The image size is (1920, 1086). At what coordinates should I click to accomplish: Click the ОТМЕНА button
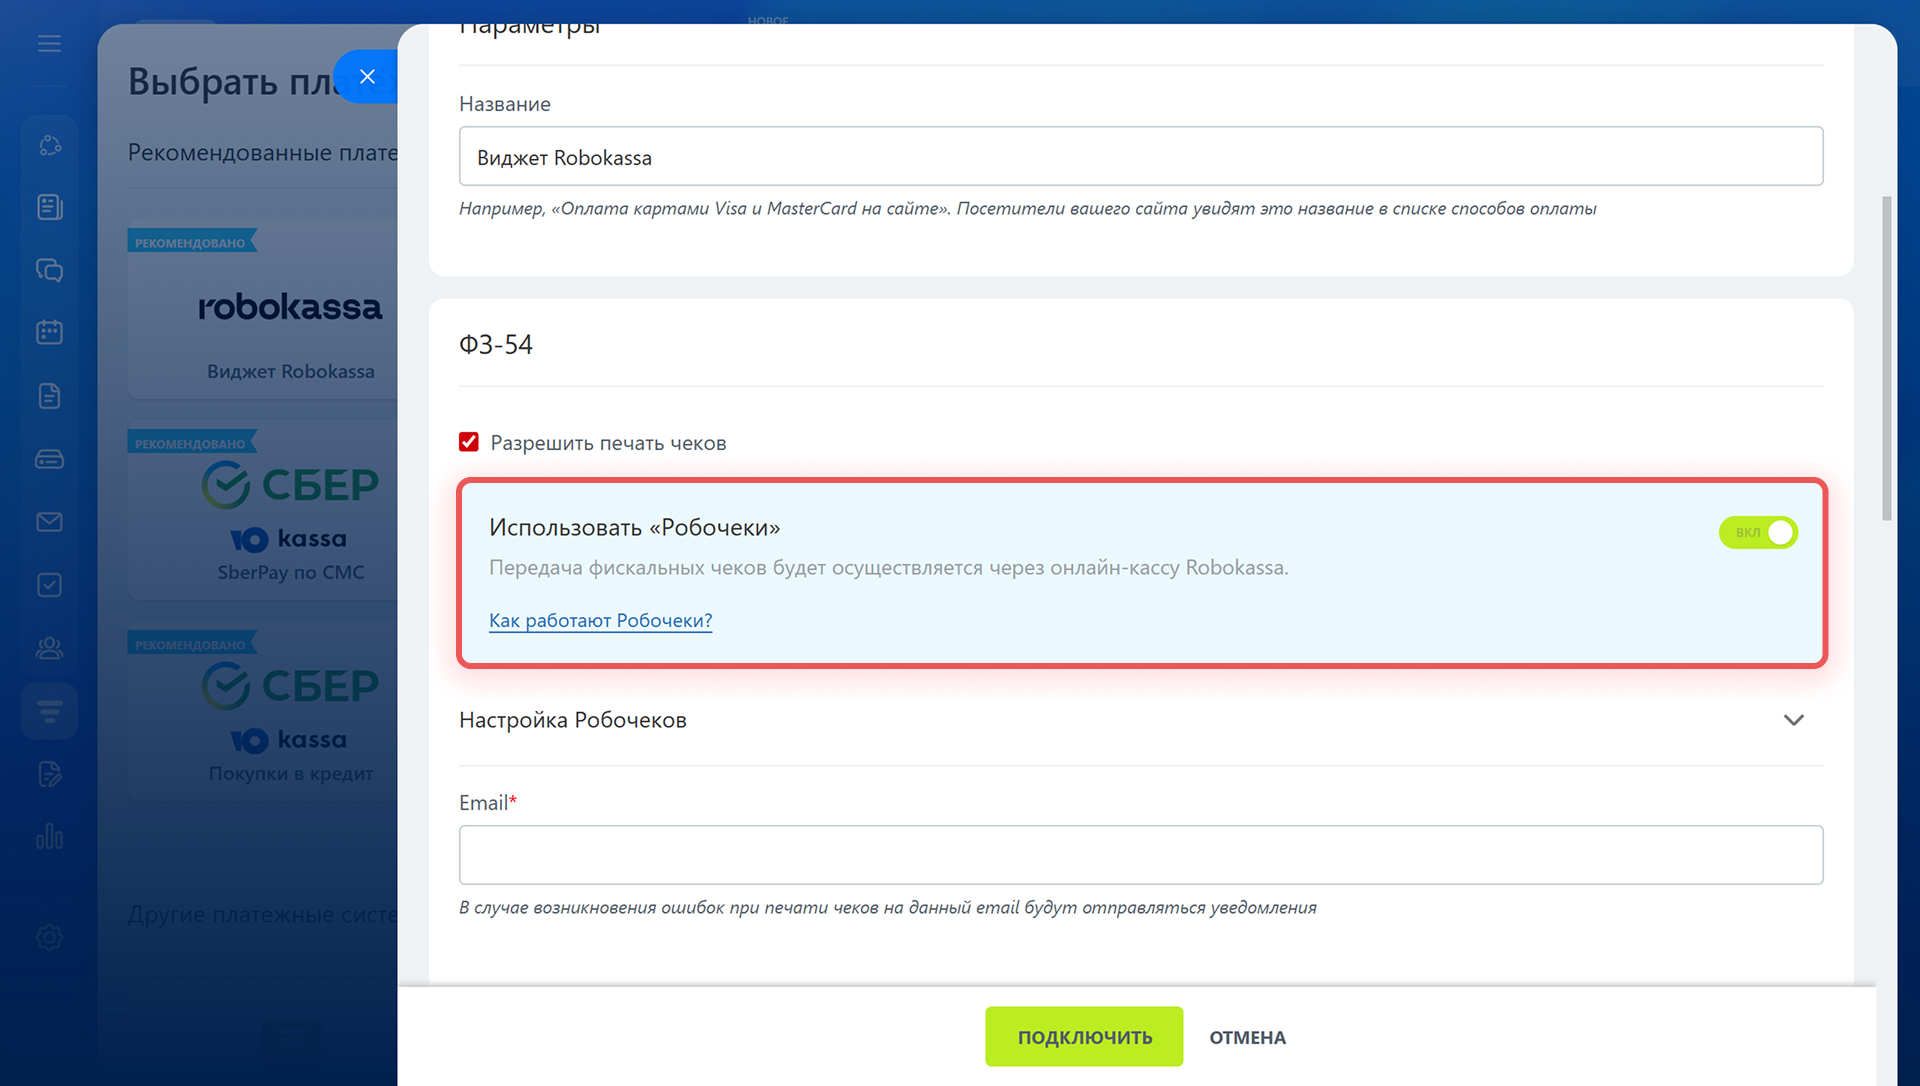1247,1037
